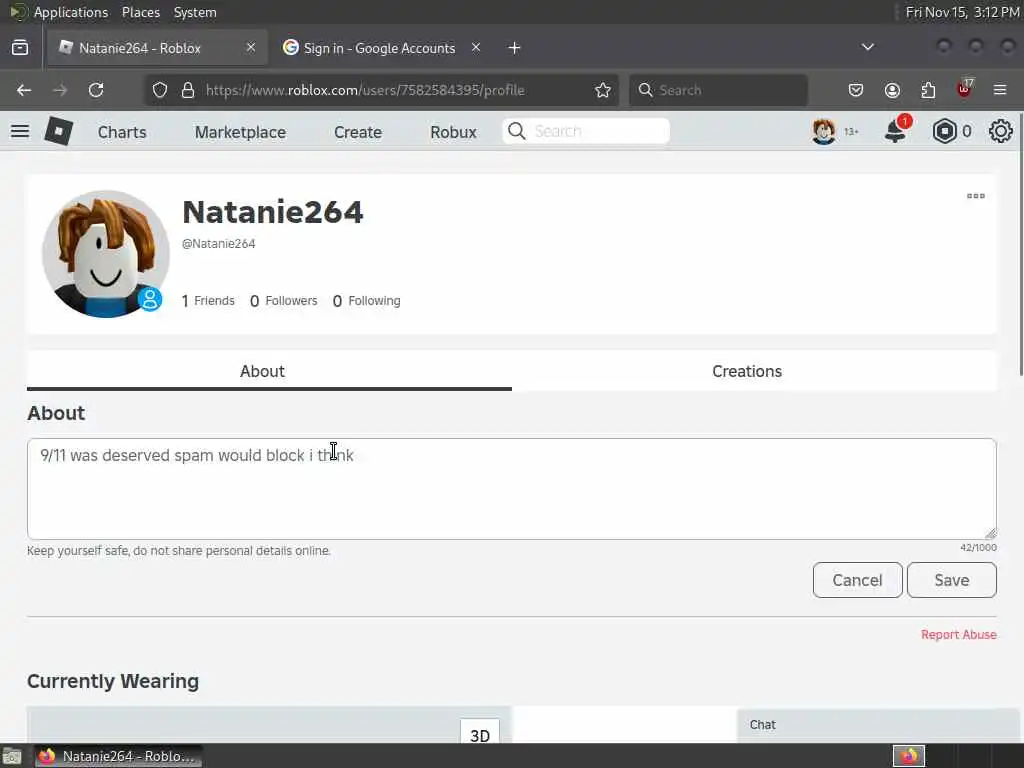Open the profile three-dots menu
The width and height of the screenshot is (1024, 768).
pos(976,196)
